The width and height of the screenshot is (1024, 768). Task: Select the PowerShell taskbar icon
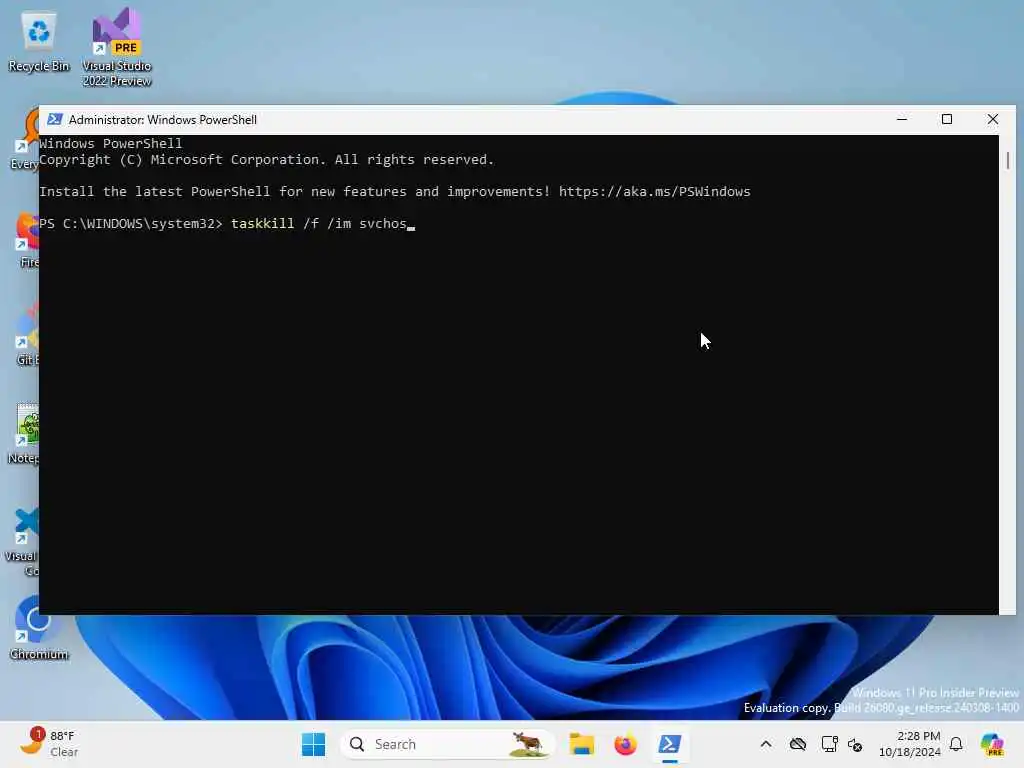click(669, 744)
